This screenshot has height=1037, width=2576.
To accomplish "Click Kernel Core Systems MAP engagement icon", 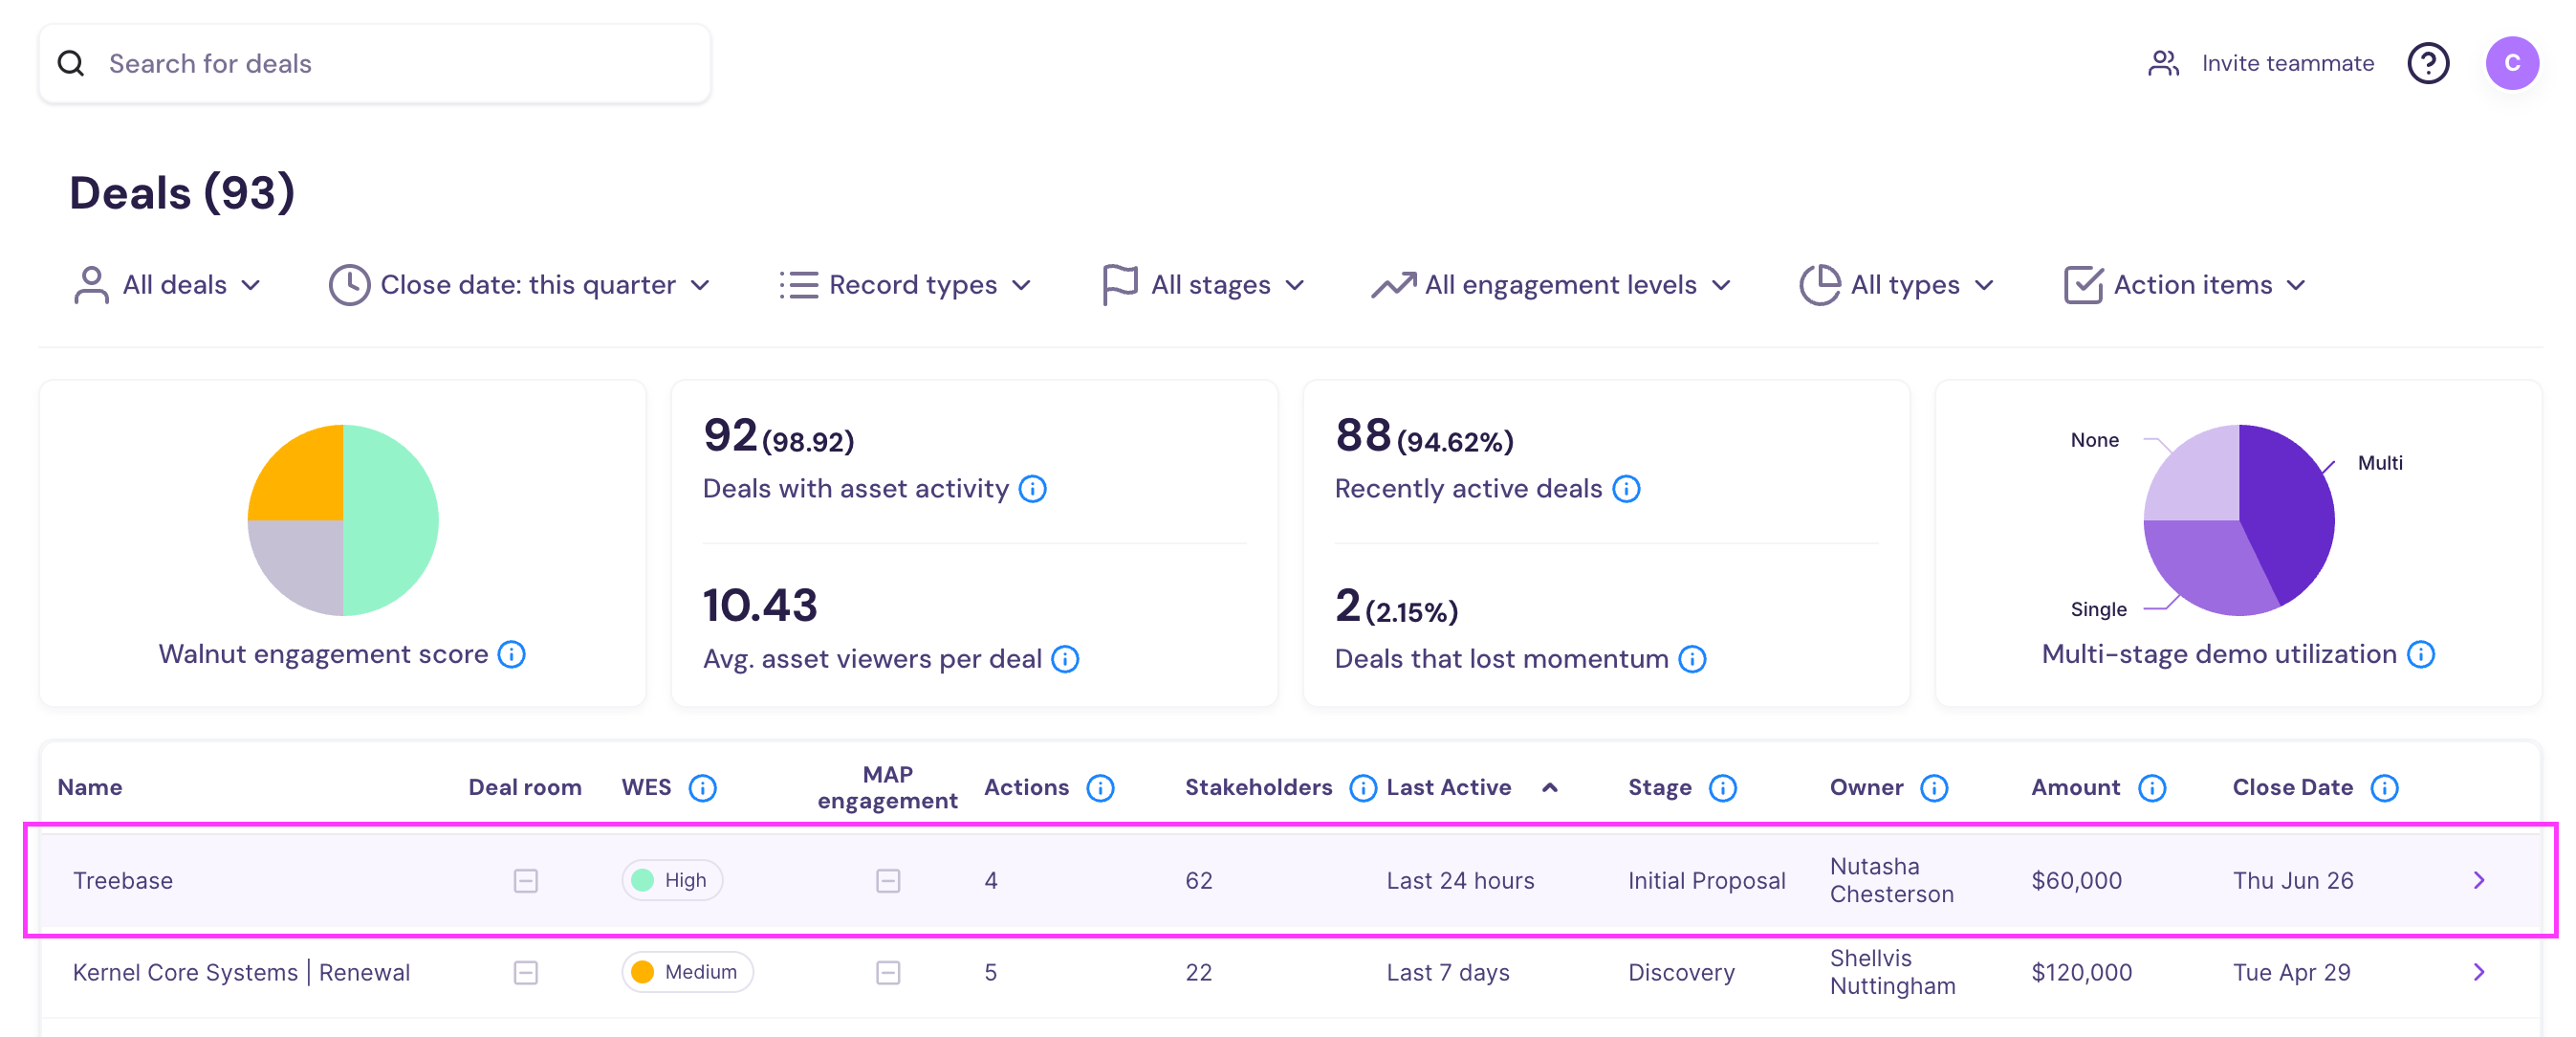I will tap(887, 973).
